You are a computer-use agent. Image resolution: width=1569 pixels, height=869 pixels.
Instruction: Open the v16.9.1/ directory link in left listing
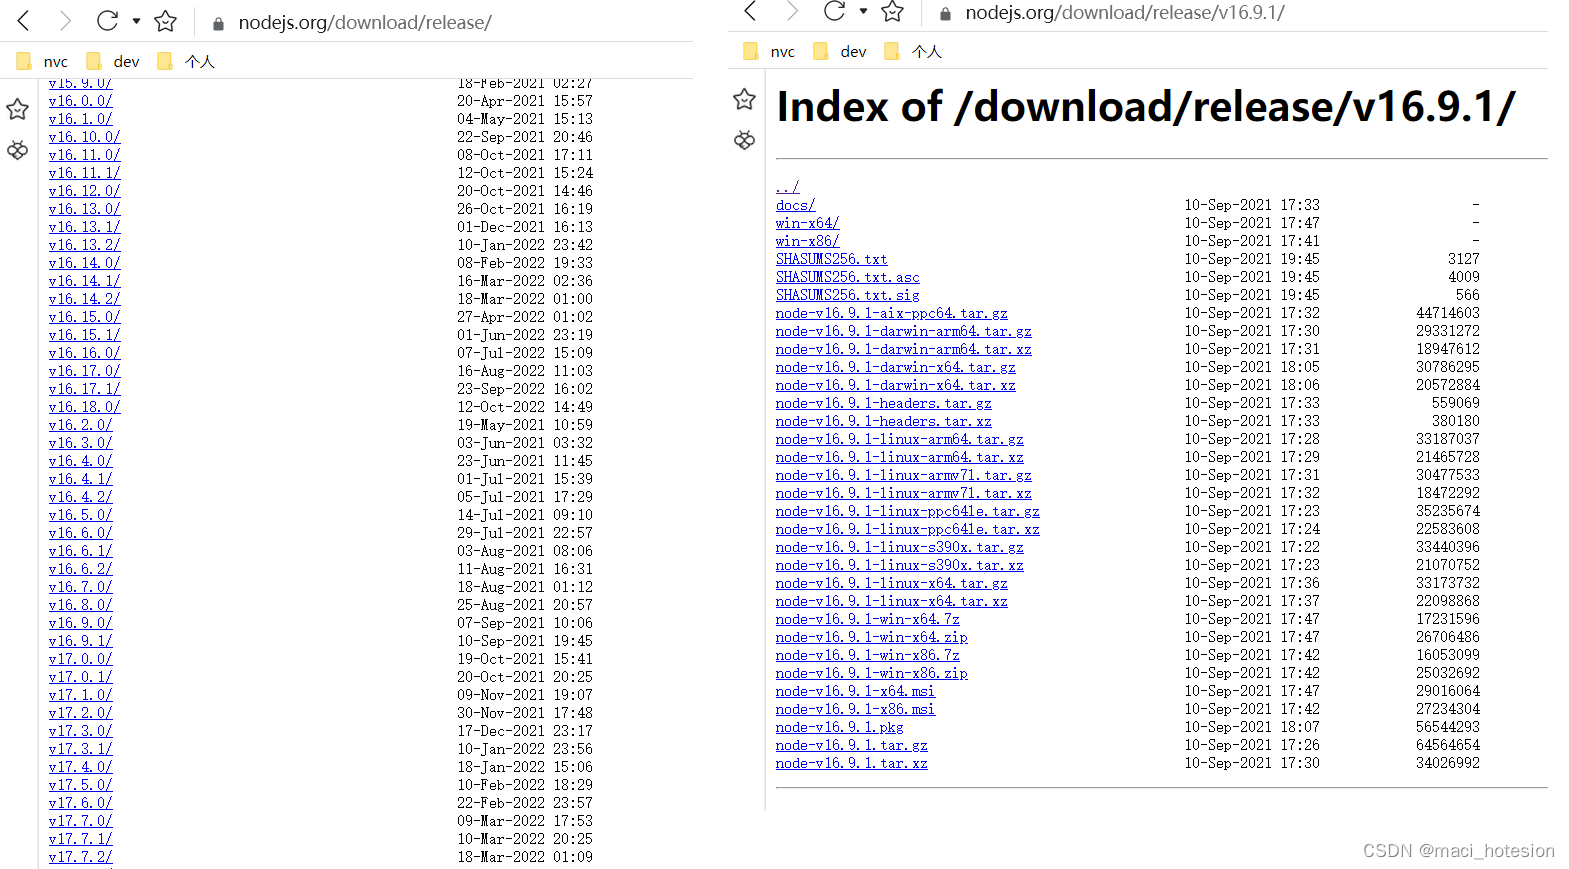(80, 641)
